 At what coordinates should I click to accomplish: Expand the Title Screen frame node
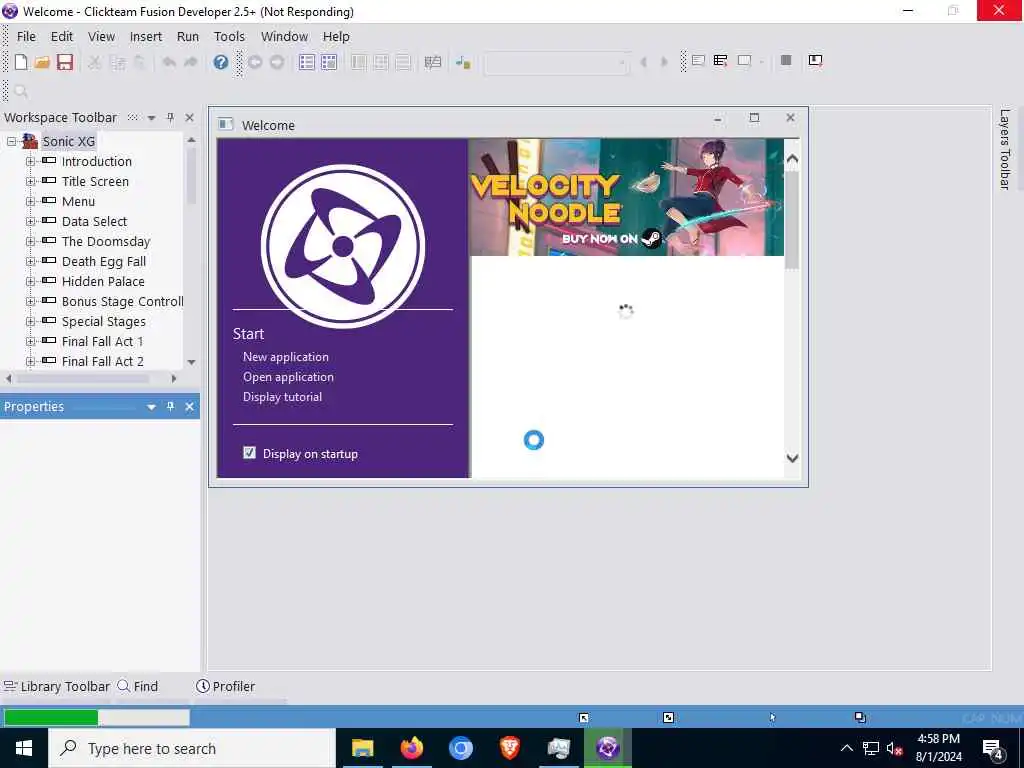(x=30, y=181)
